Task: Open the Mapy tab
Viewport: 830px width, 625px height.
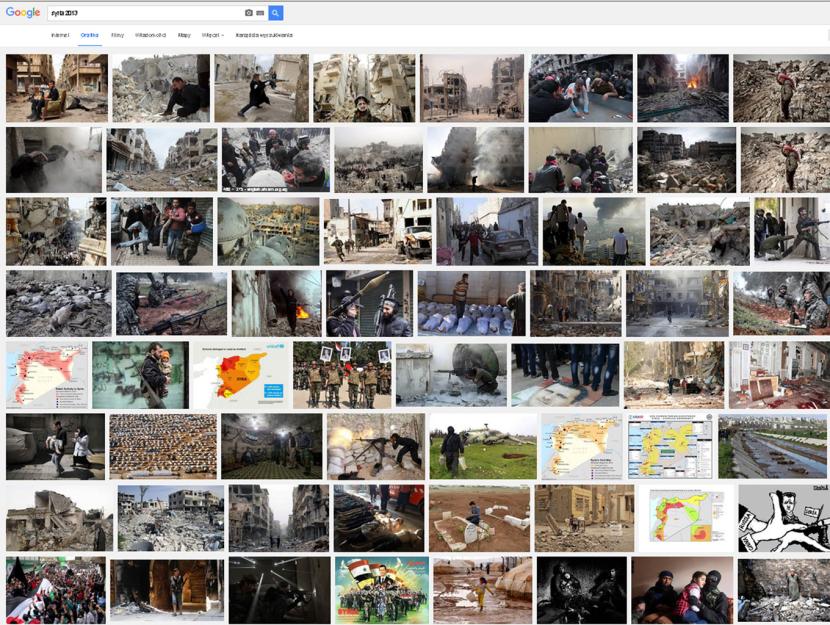Action: pyautogui.click(x=184, y=35)
